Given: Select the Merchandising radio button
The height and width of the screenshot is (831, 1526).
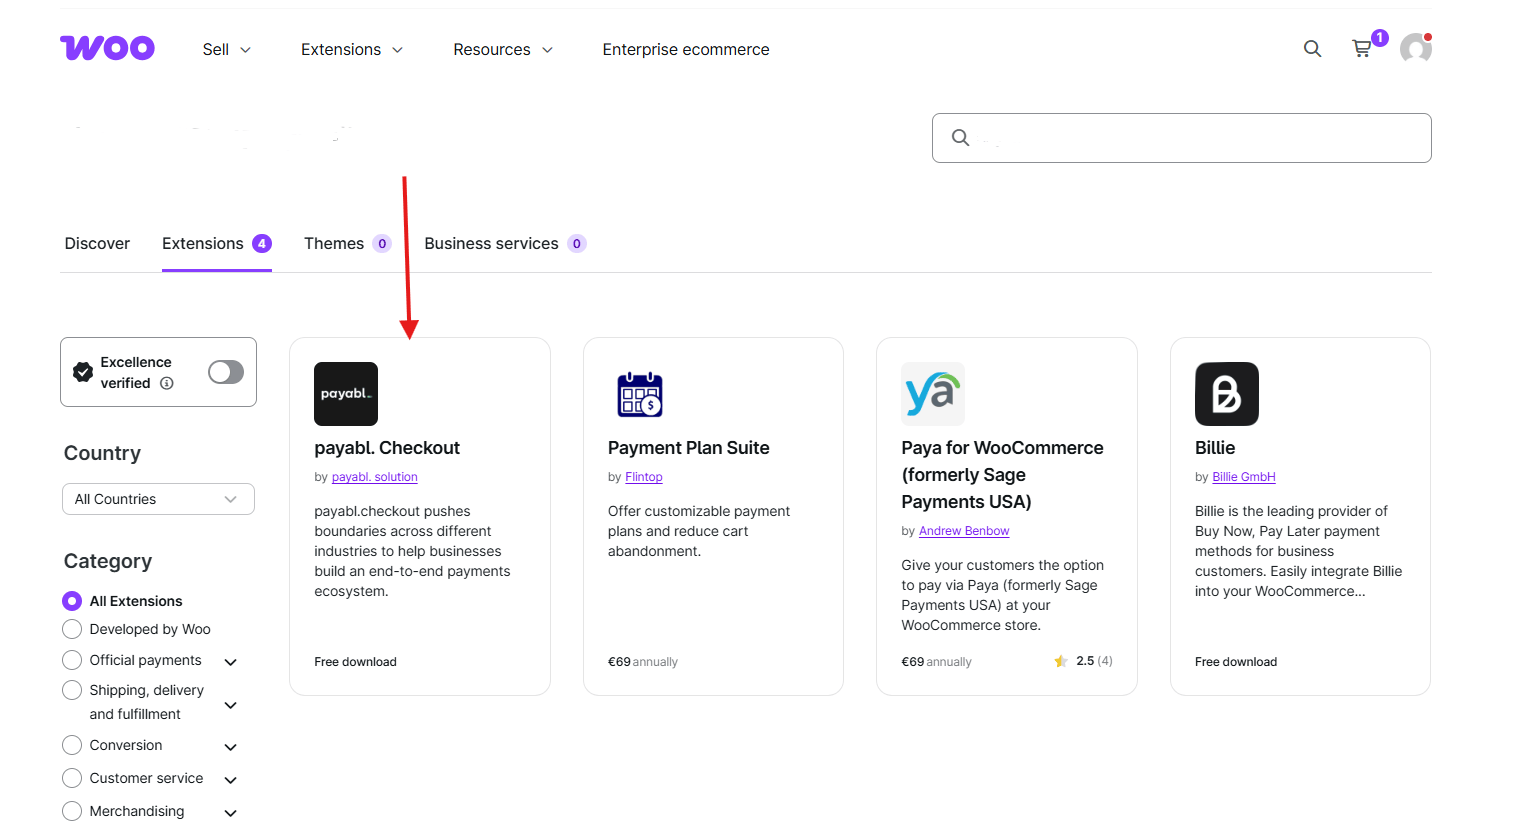Looking at the screenshot, I should (x=72, y=811).
